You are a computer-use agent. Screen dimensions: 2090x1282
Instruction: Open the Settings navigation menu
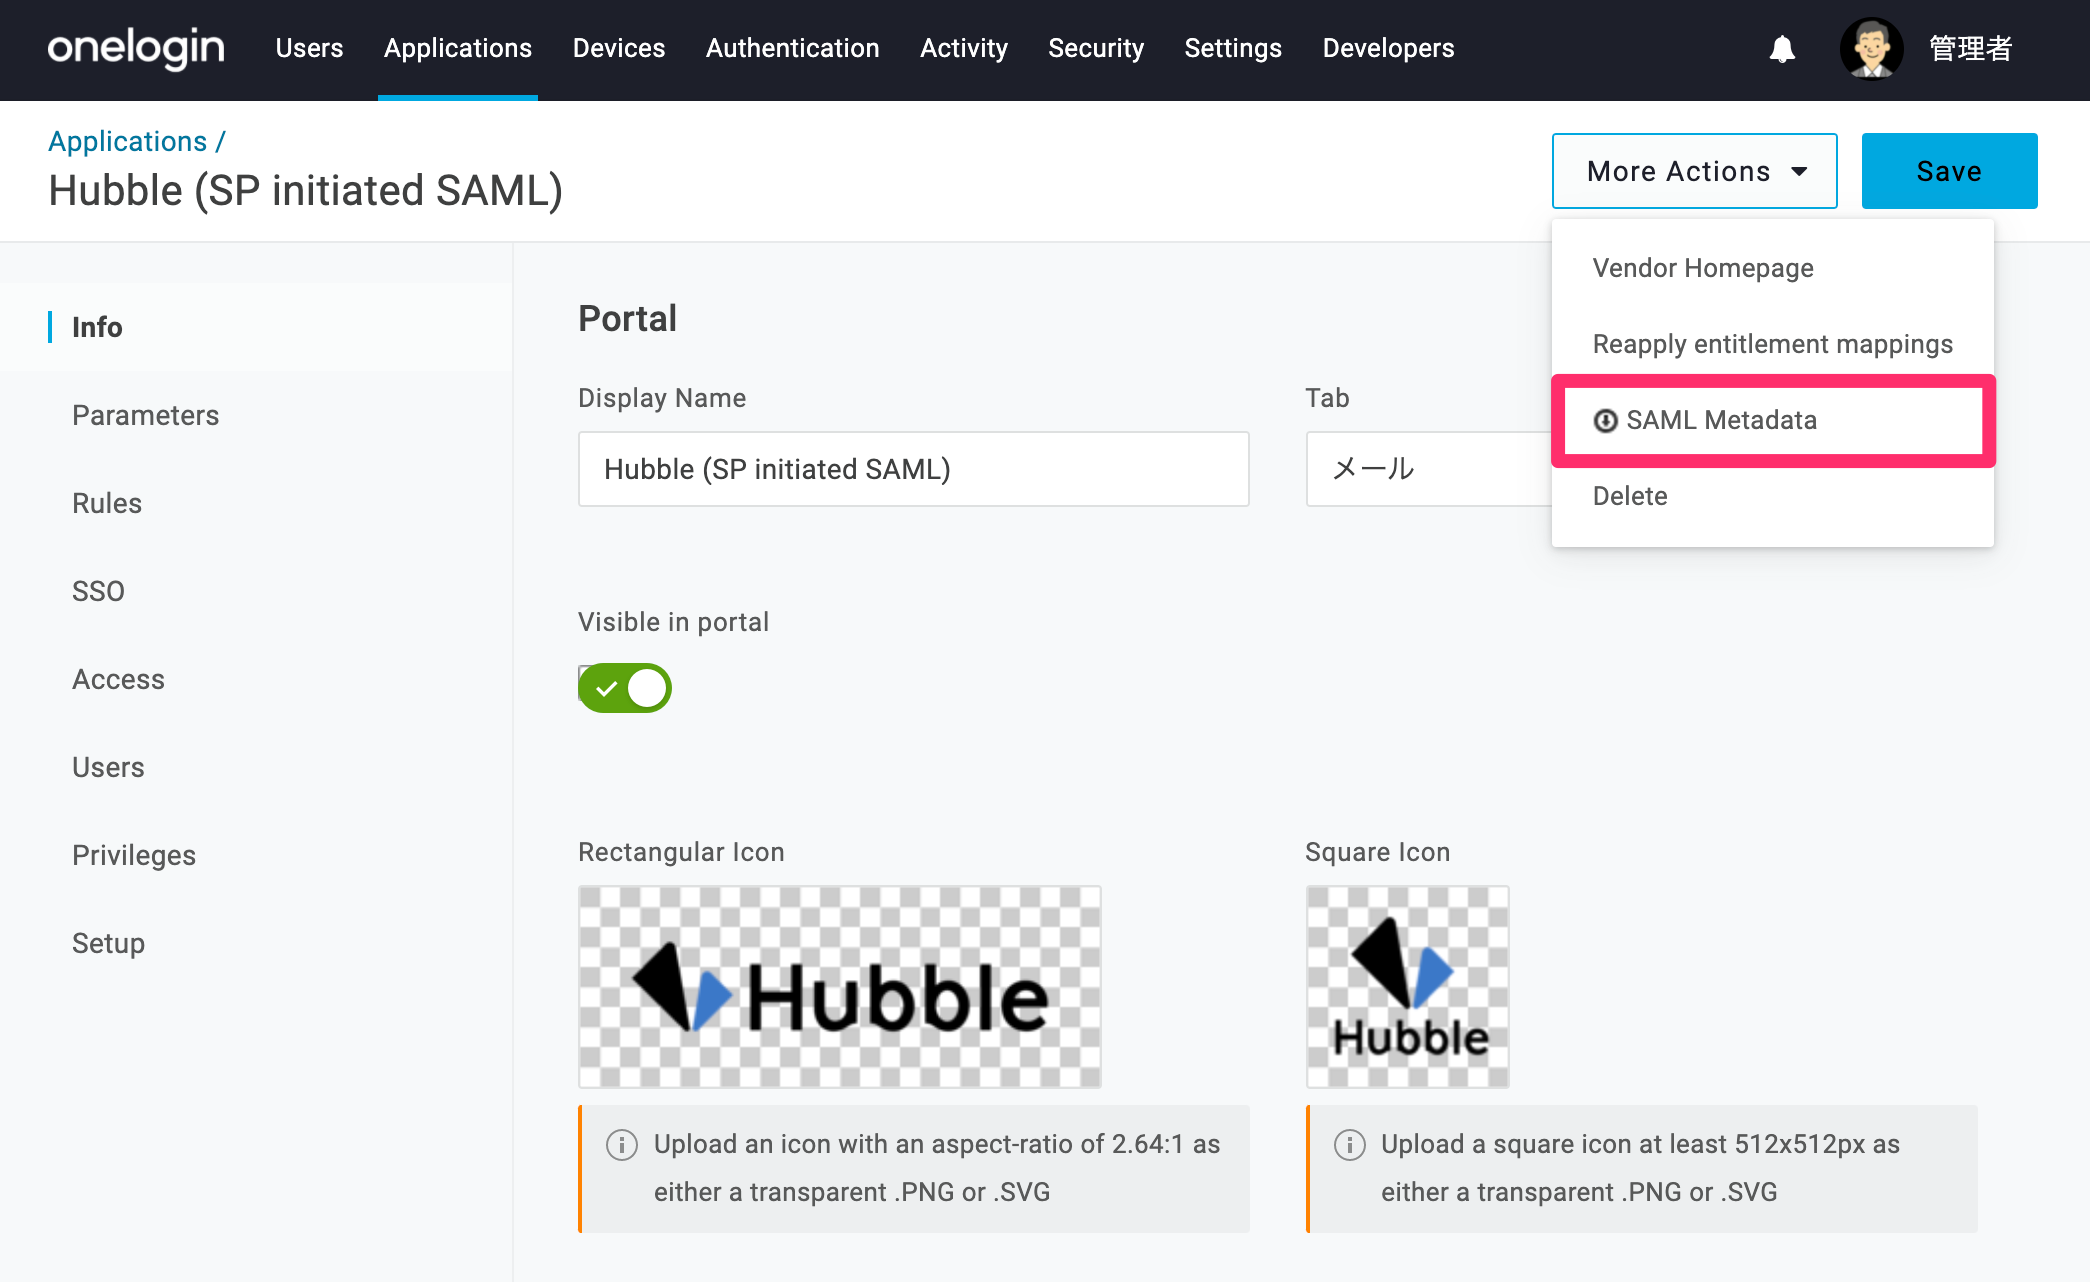coord(1233,48)
